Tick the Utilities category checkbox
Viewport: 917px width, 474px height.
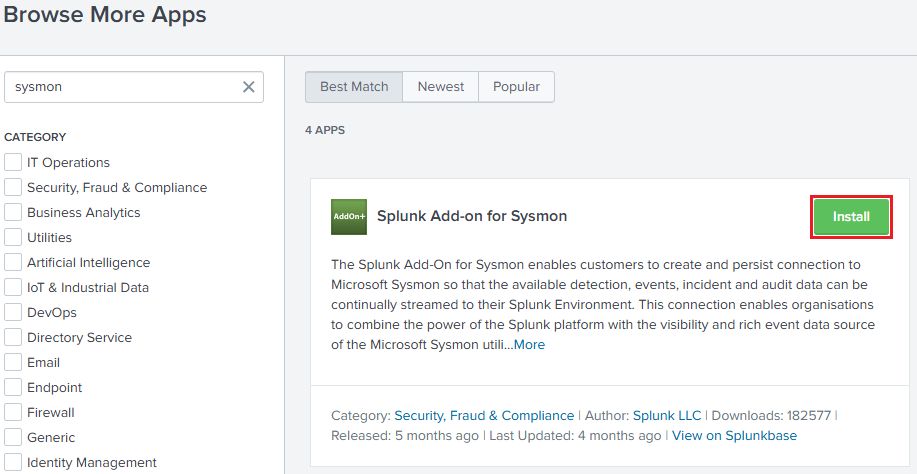[x=13, y=237]
